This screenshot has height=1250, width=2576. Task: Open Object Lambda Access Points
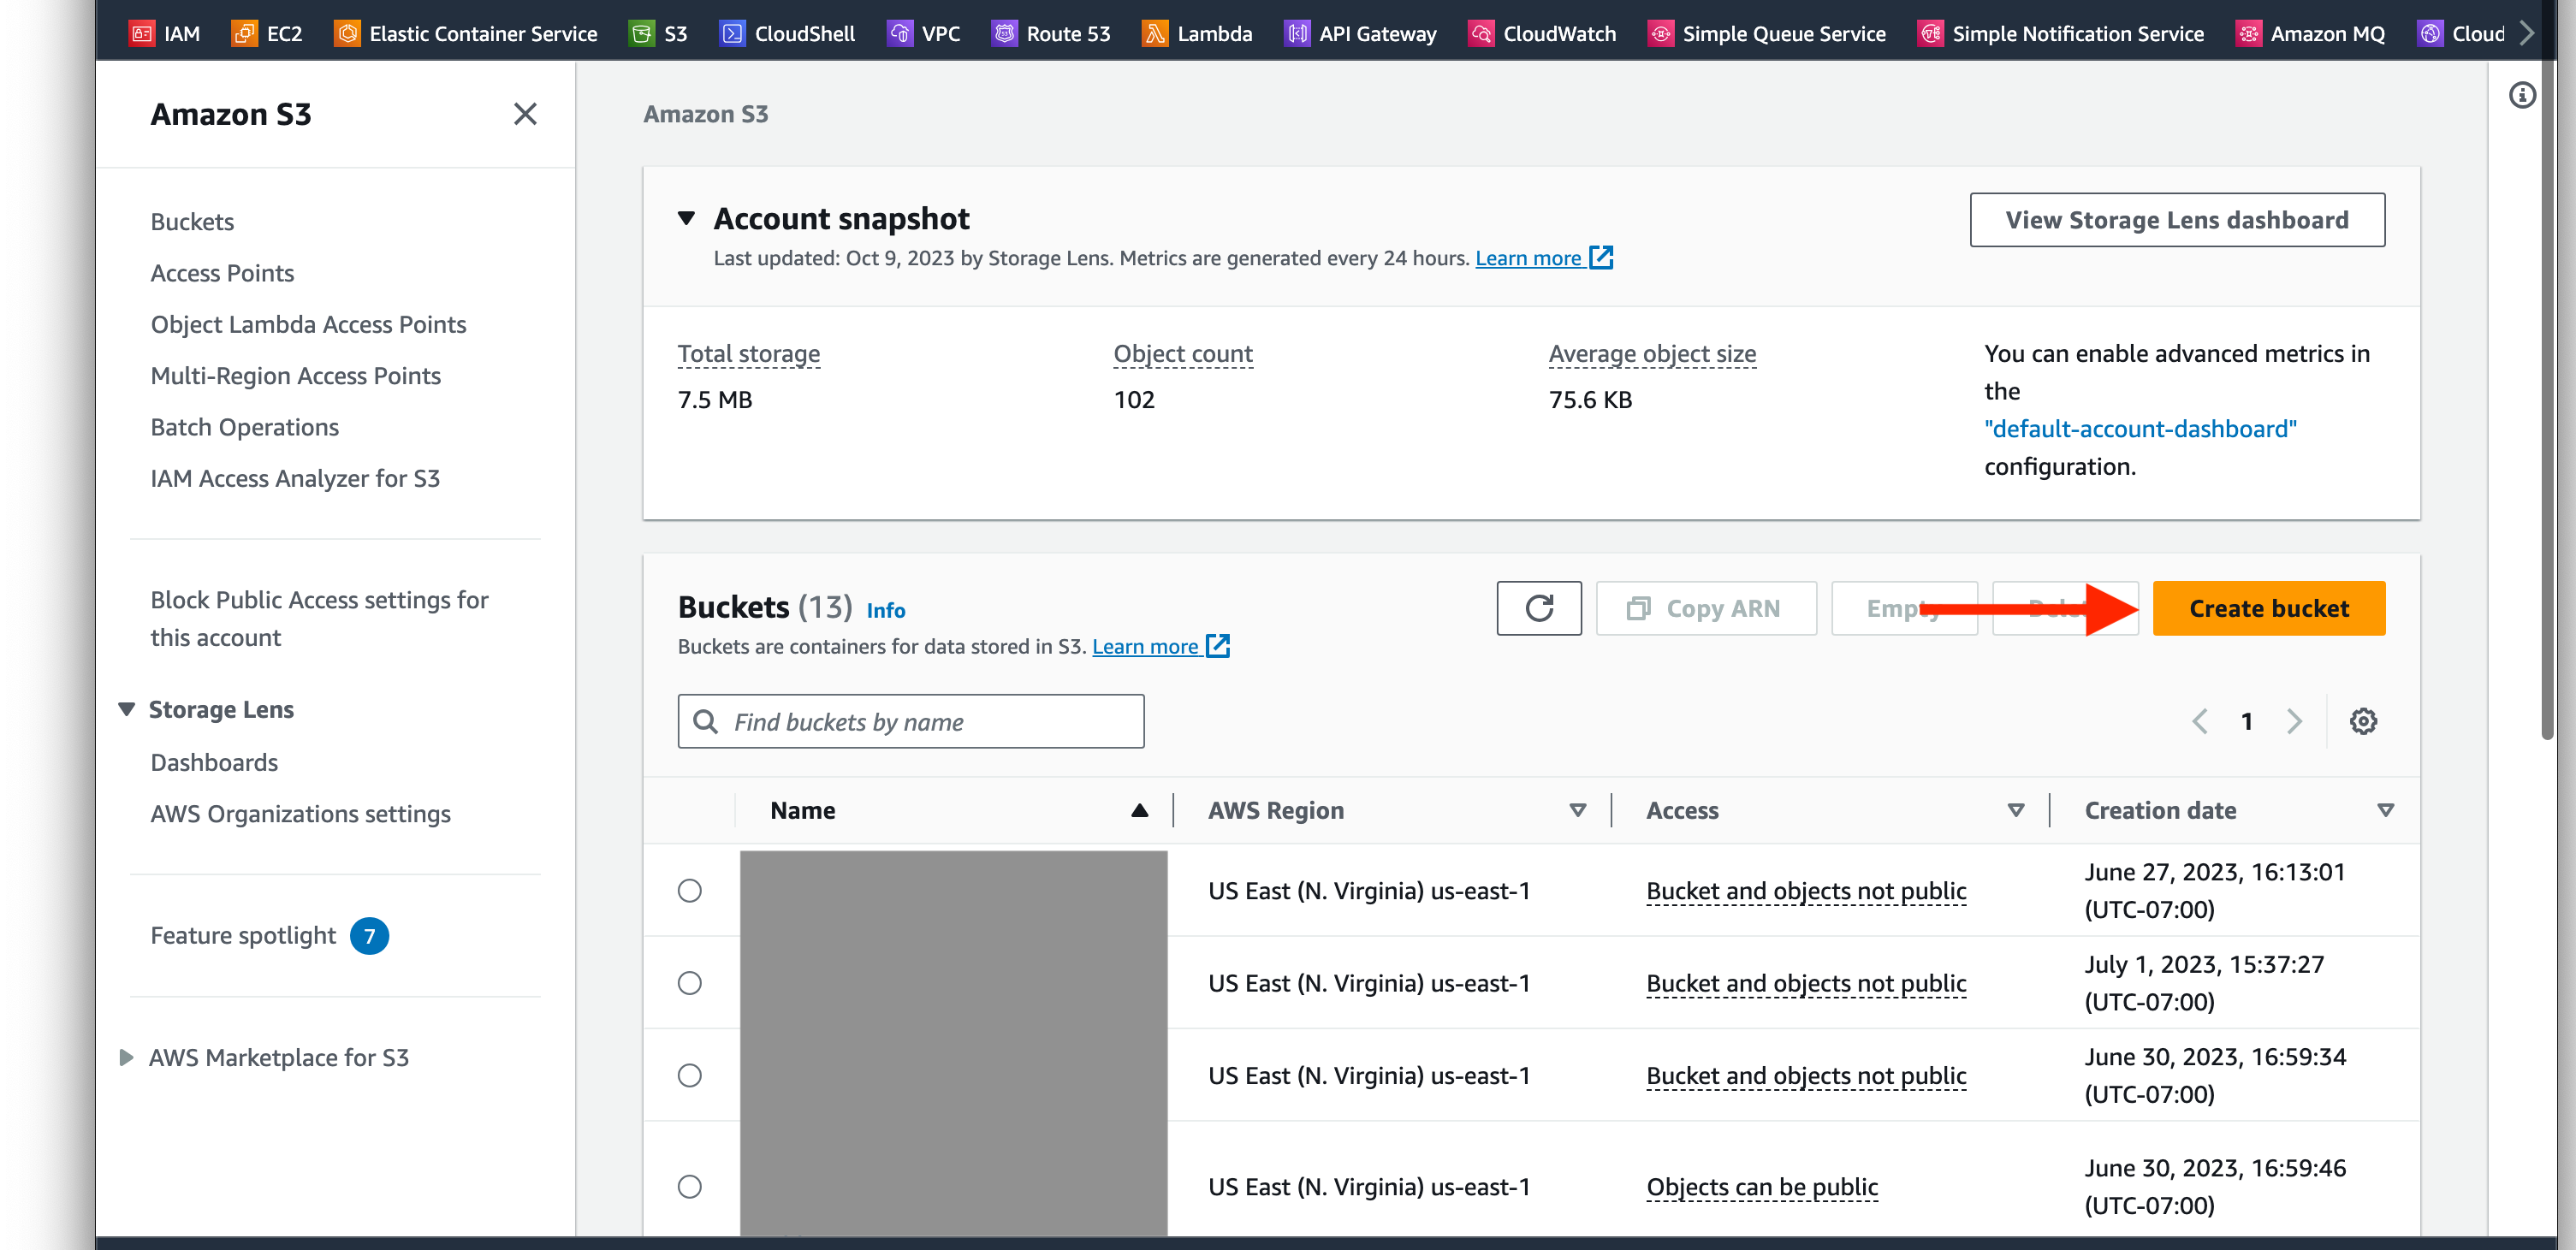point(308,324)
